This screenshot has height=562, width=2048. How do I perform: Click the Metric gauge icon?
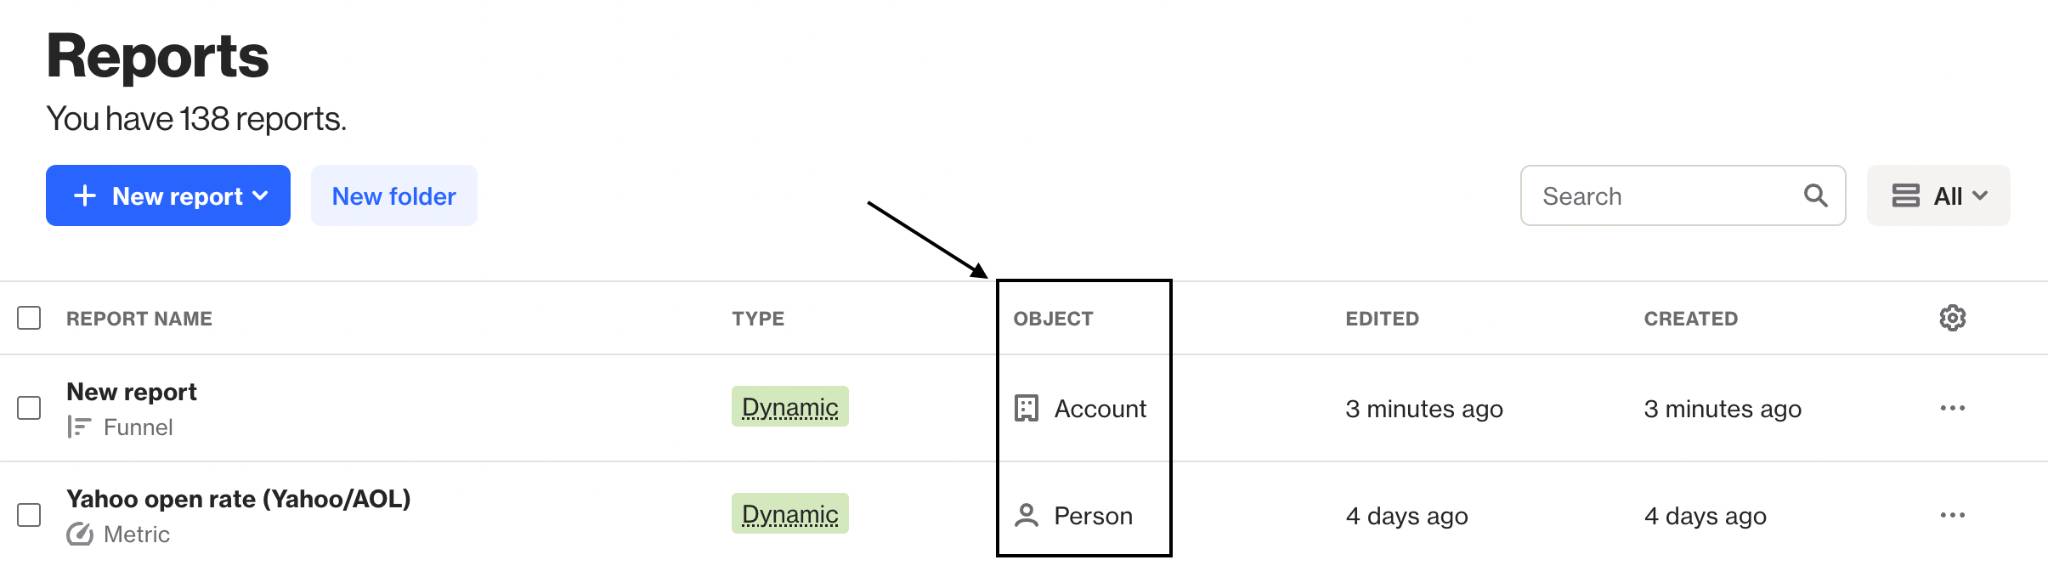click(79, 534)
